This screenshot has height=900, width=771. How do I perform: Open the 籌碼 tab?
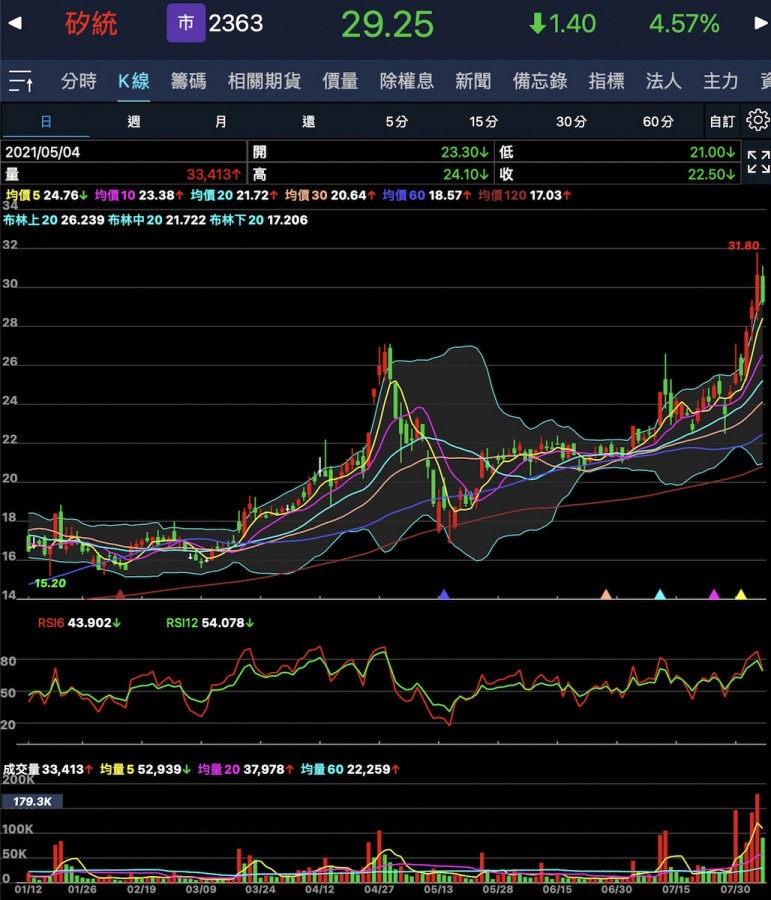coord(189,81)
